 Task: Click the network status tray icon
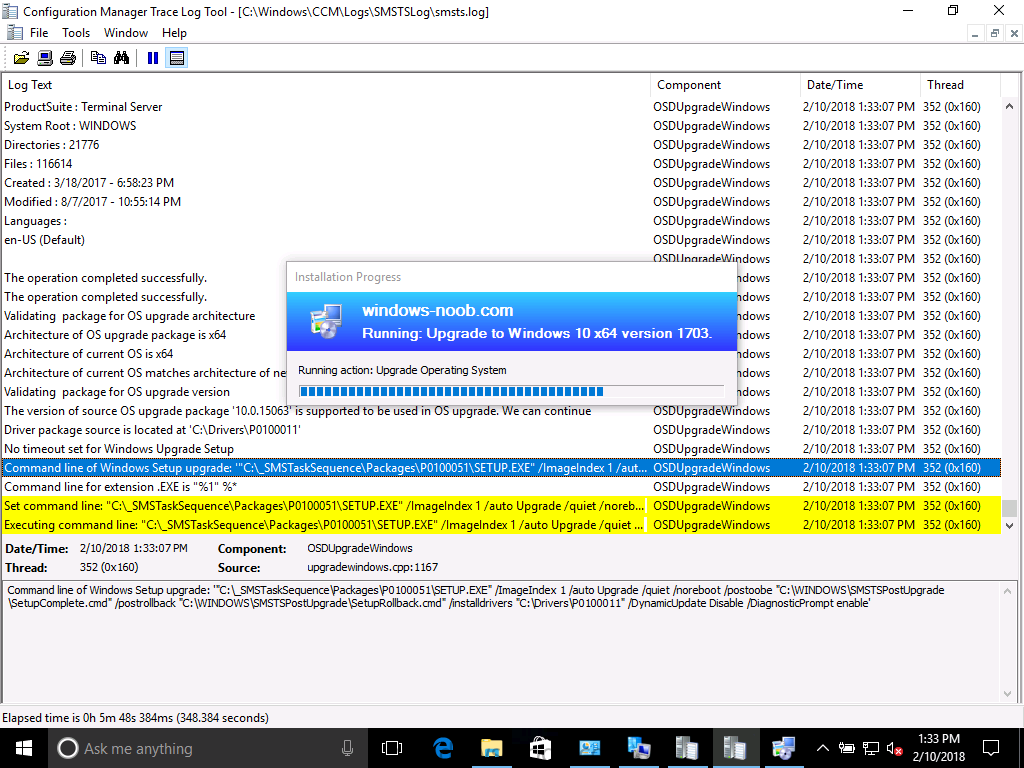(871, 748)
